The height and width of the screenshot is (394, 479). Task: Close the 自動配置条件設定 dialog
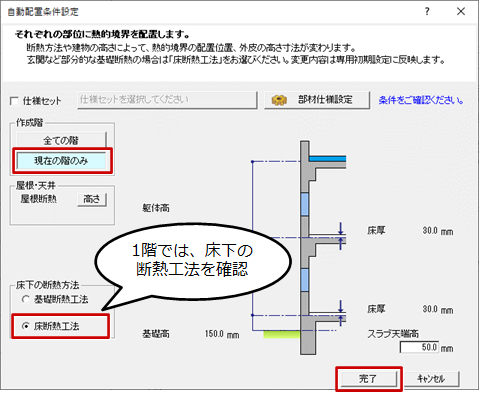461,11
